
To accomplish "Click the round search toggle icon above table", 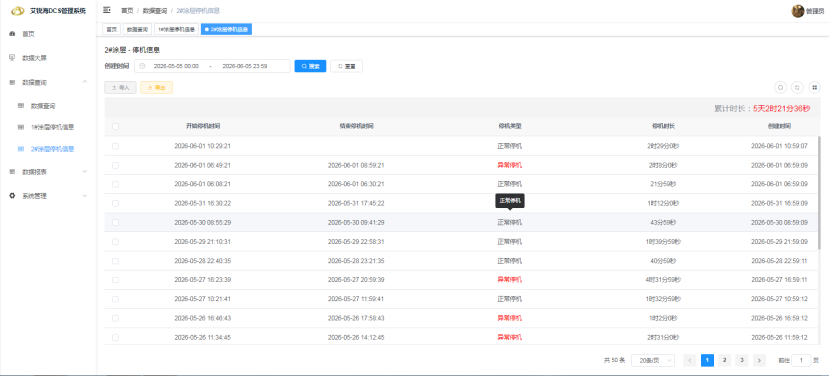I will point(780,87).
